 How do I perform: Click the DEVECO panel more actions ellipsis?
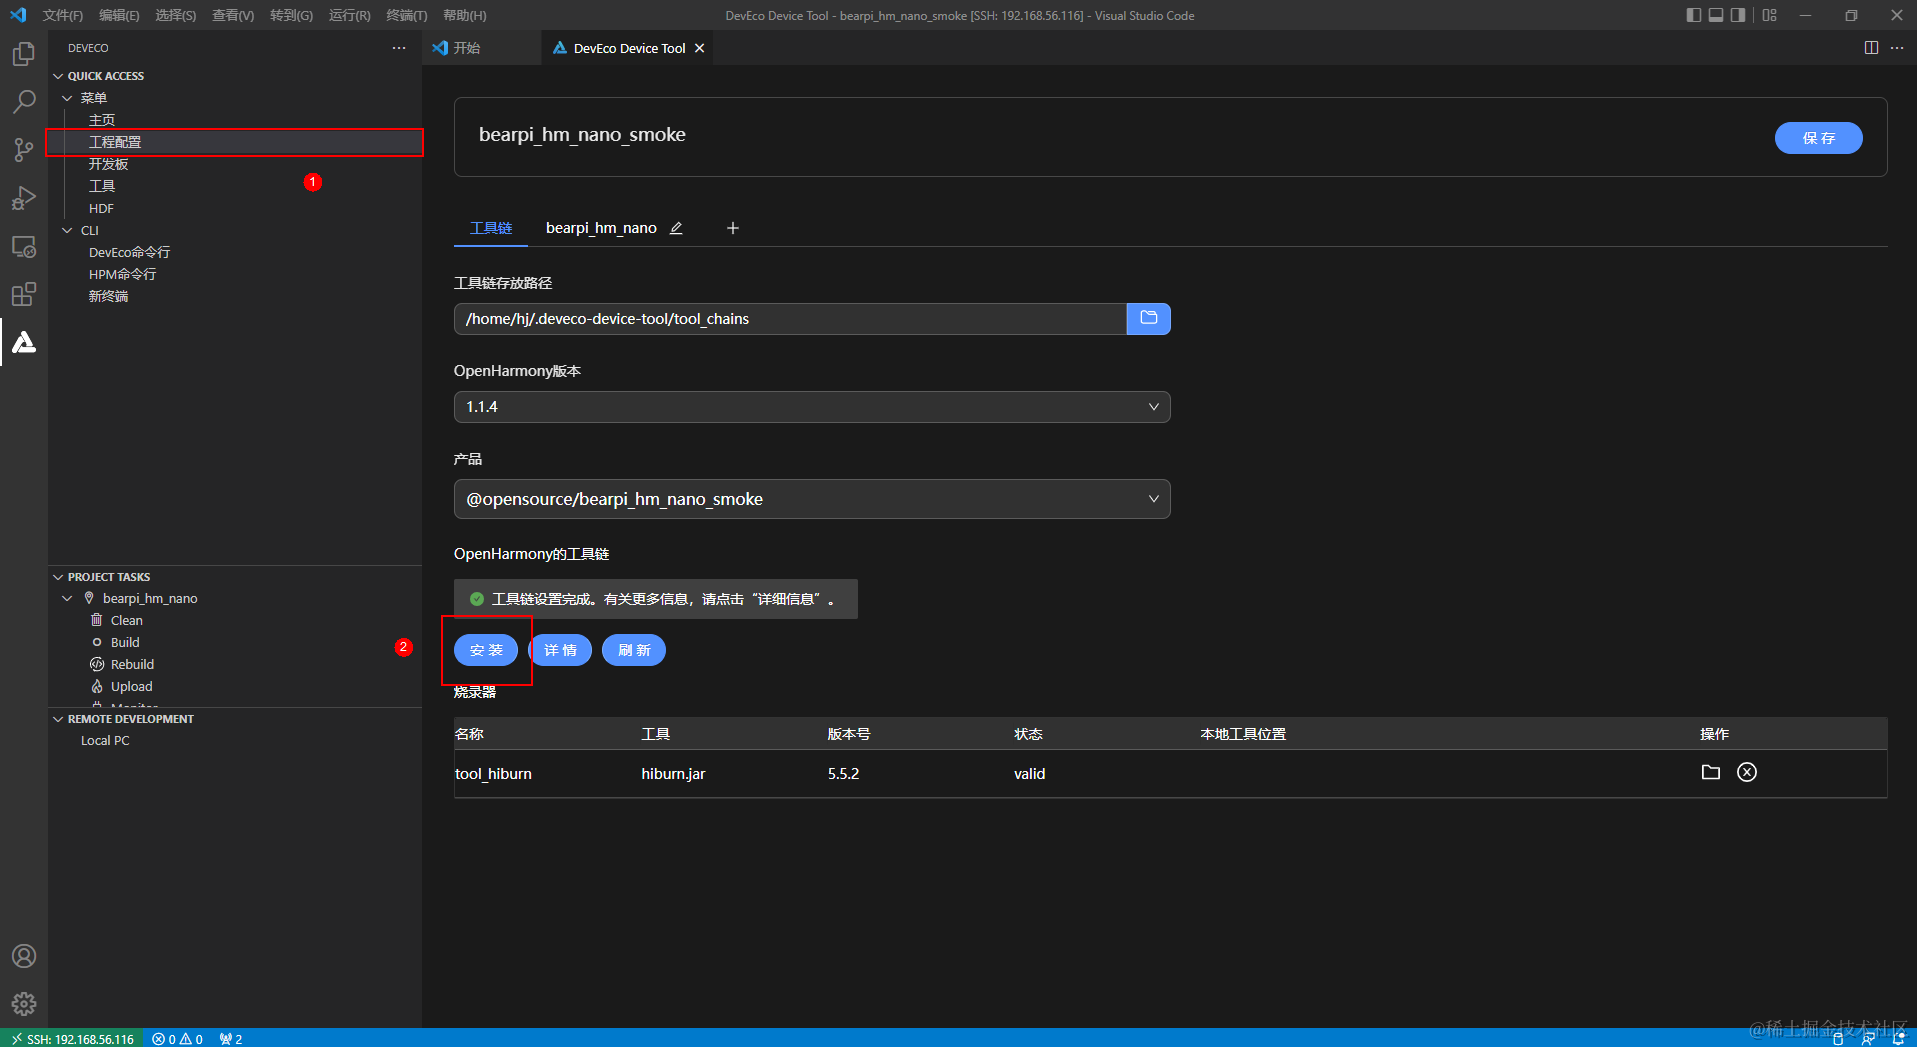[x=399, y=48]
